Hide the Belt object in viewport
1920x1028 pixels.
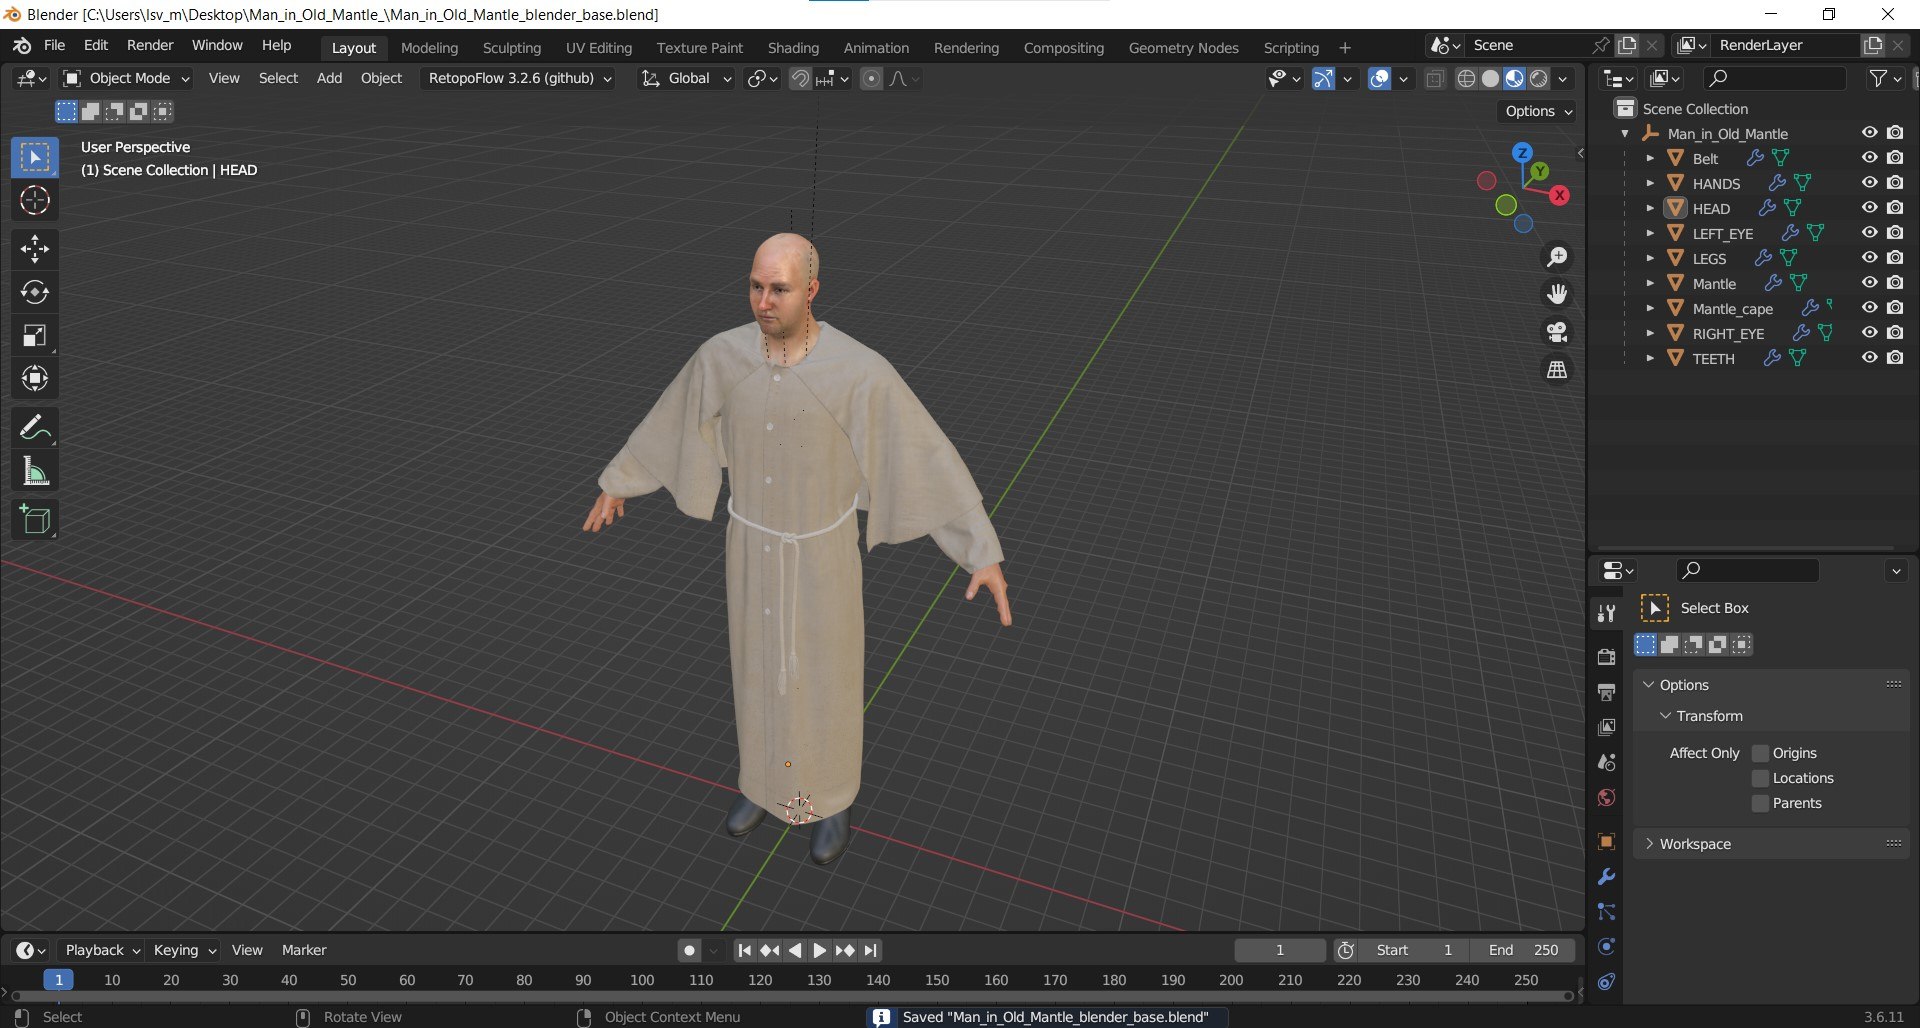click(1869, 158)
